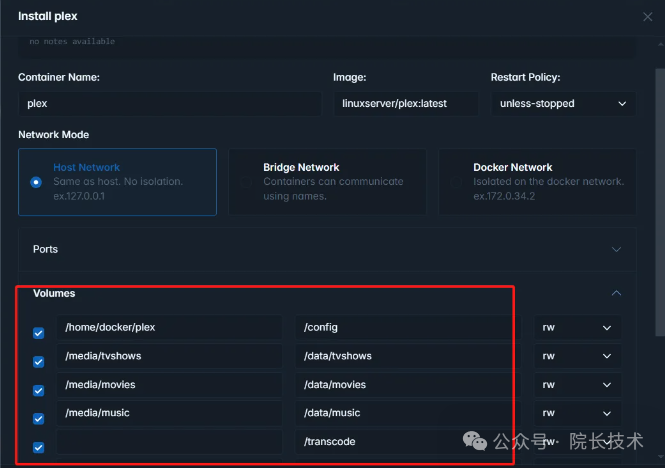Open the Restart Policy dropdown
The image size is (665, 468).
[563, 104]
